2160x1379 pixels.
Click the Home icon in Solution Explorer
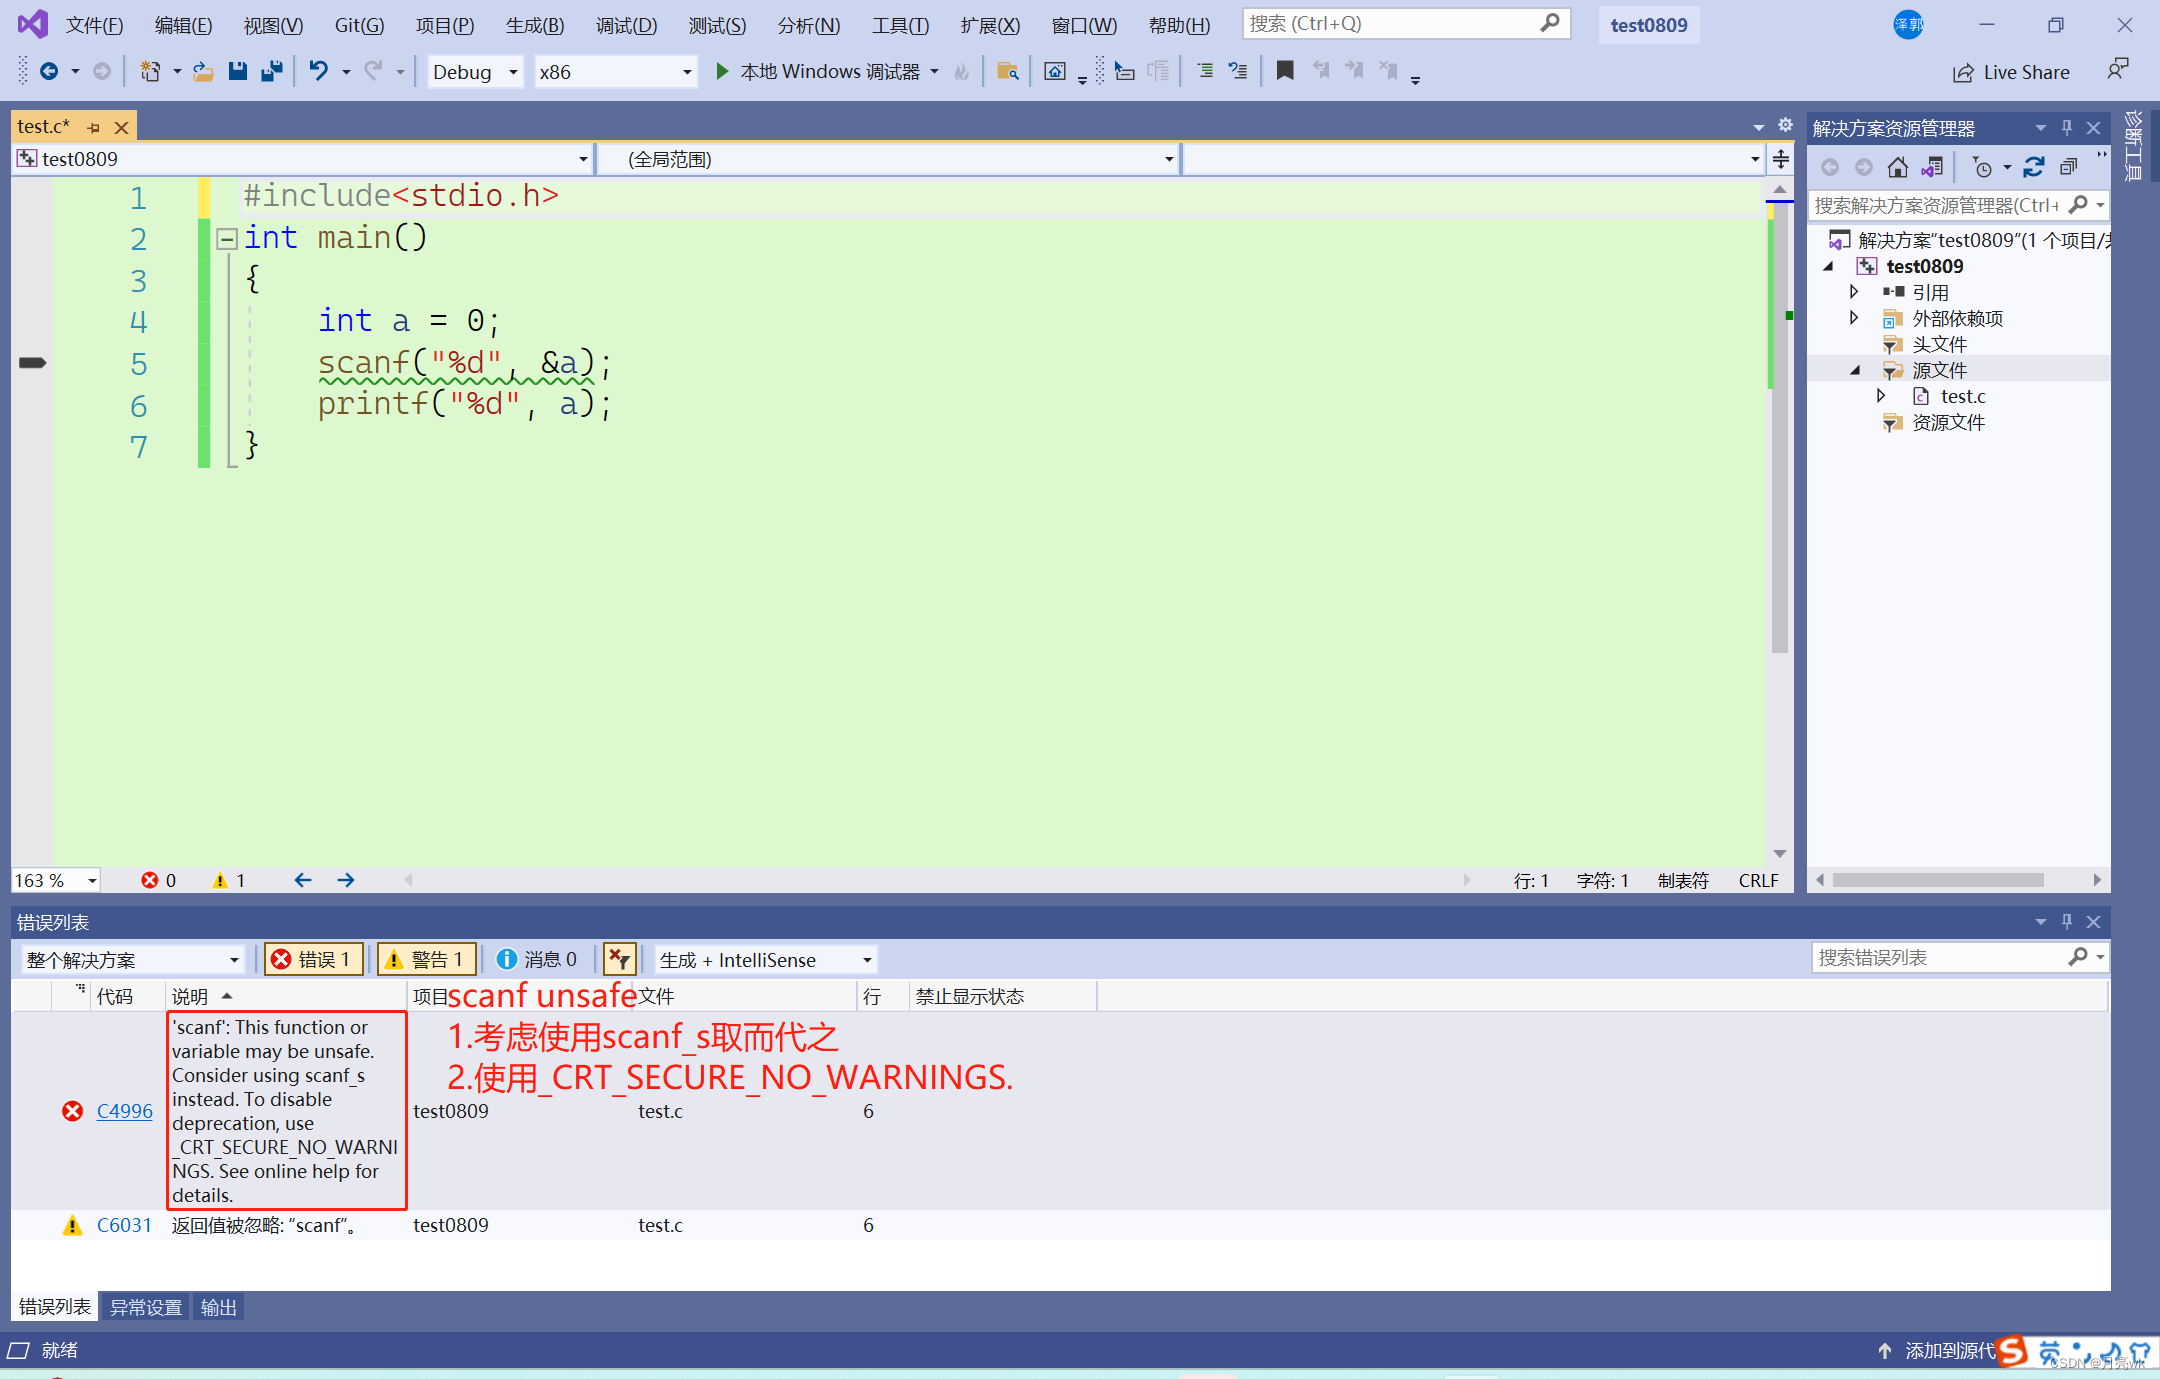(x=1897, y=167)
